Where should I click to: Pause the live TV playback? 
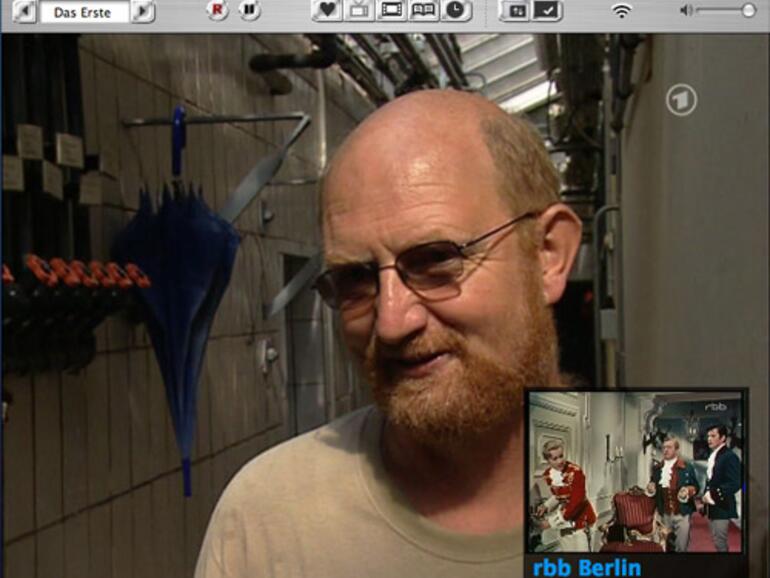[x=249, y=10]
